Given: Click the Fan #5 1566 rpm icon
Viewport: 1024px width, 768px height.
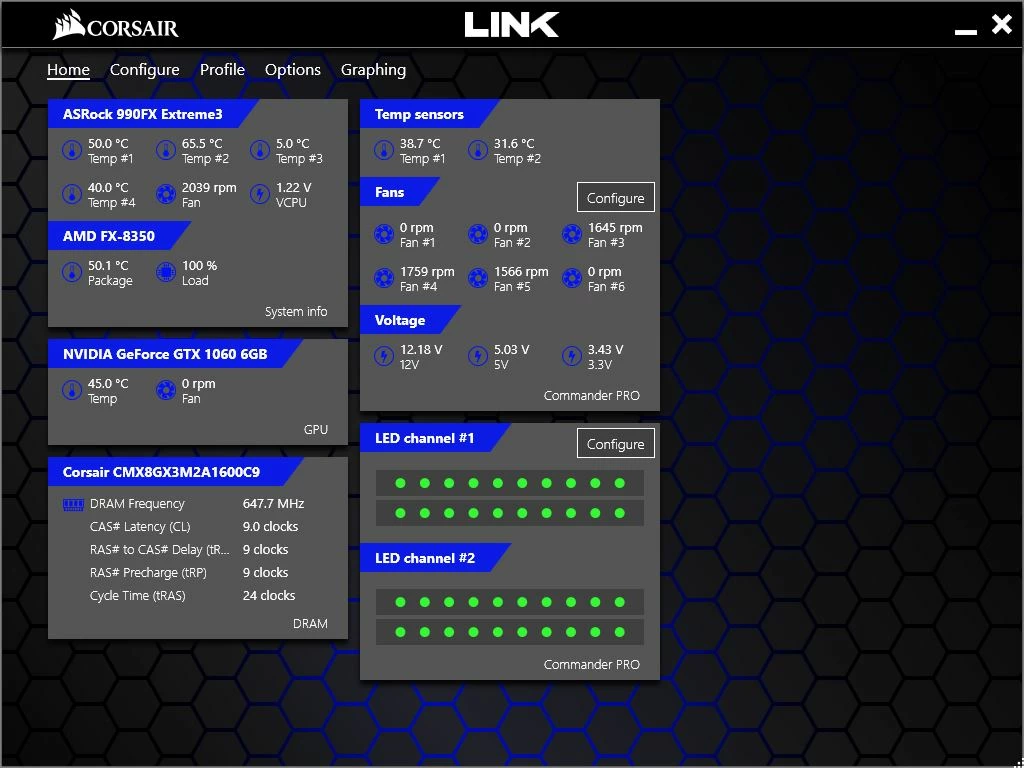Looking at the screenshot, I should (x=478, y=279).
